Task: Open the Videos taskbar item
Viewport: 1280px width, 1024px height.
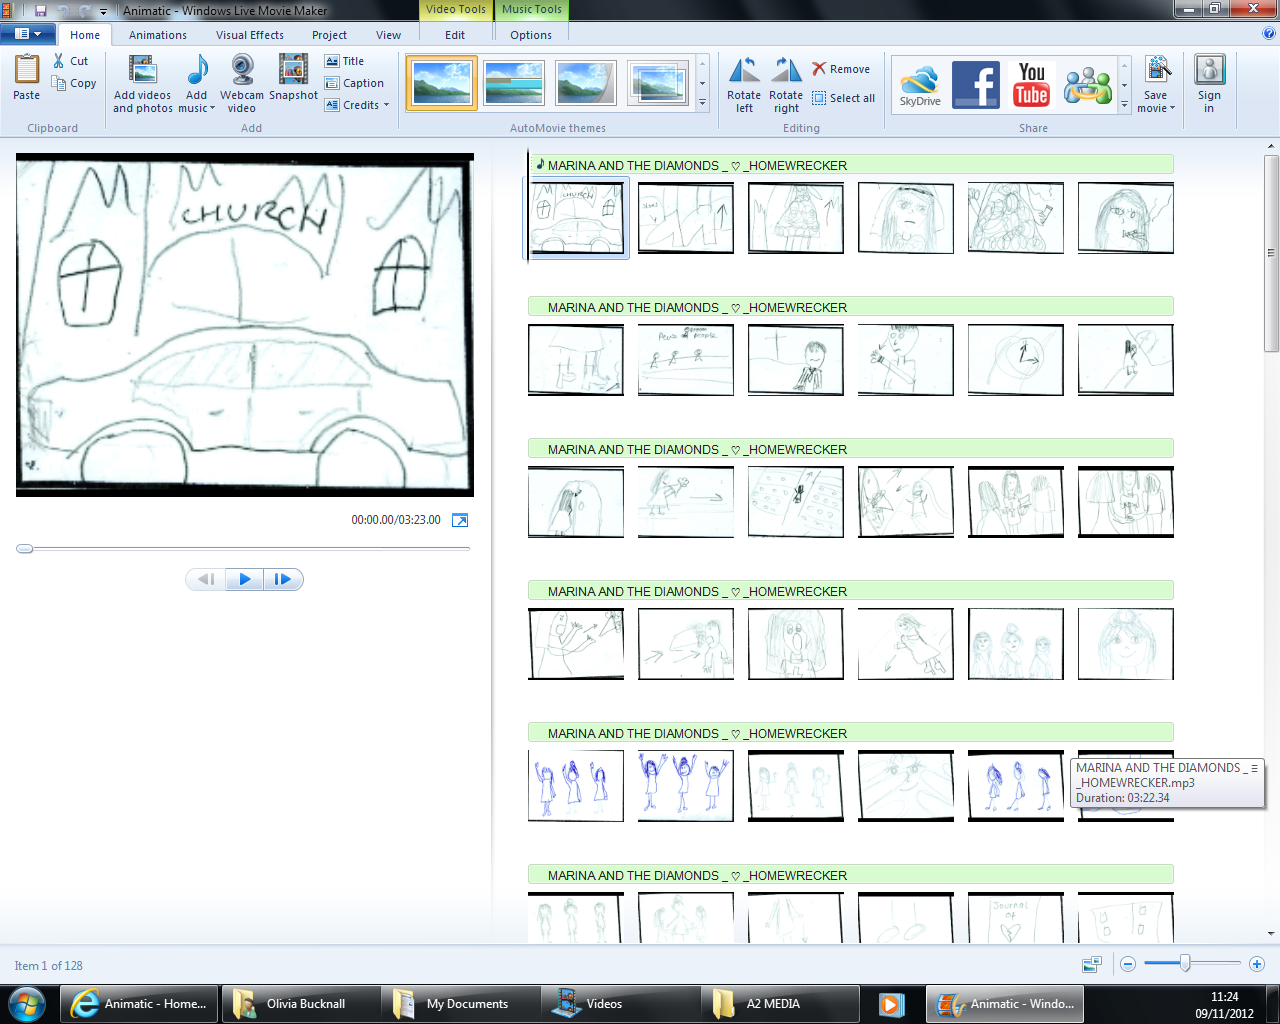Action: [620, 1004]
